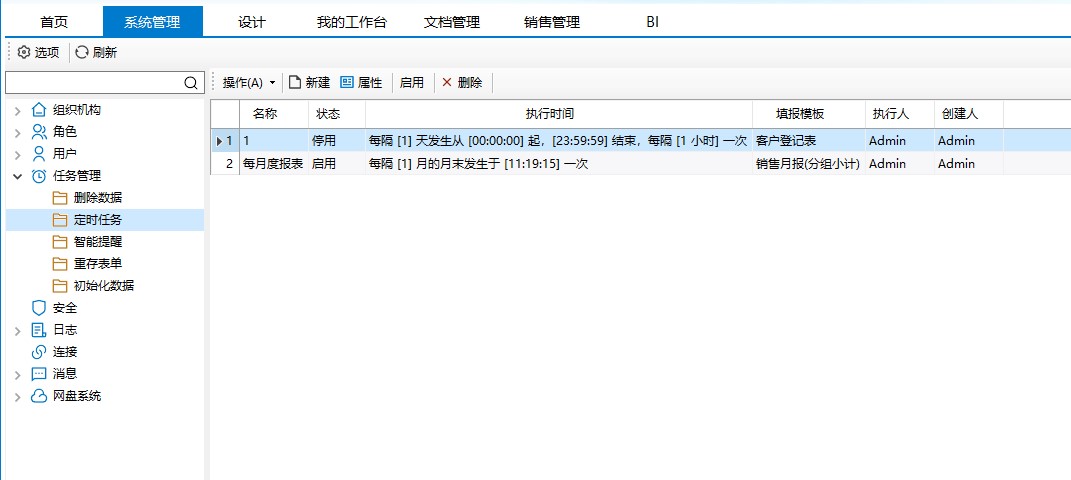Image resolution: width=1071 pixels, height=480 pixels.
Task: Open the 连接 link icon item
Action: coord(40,352)
